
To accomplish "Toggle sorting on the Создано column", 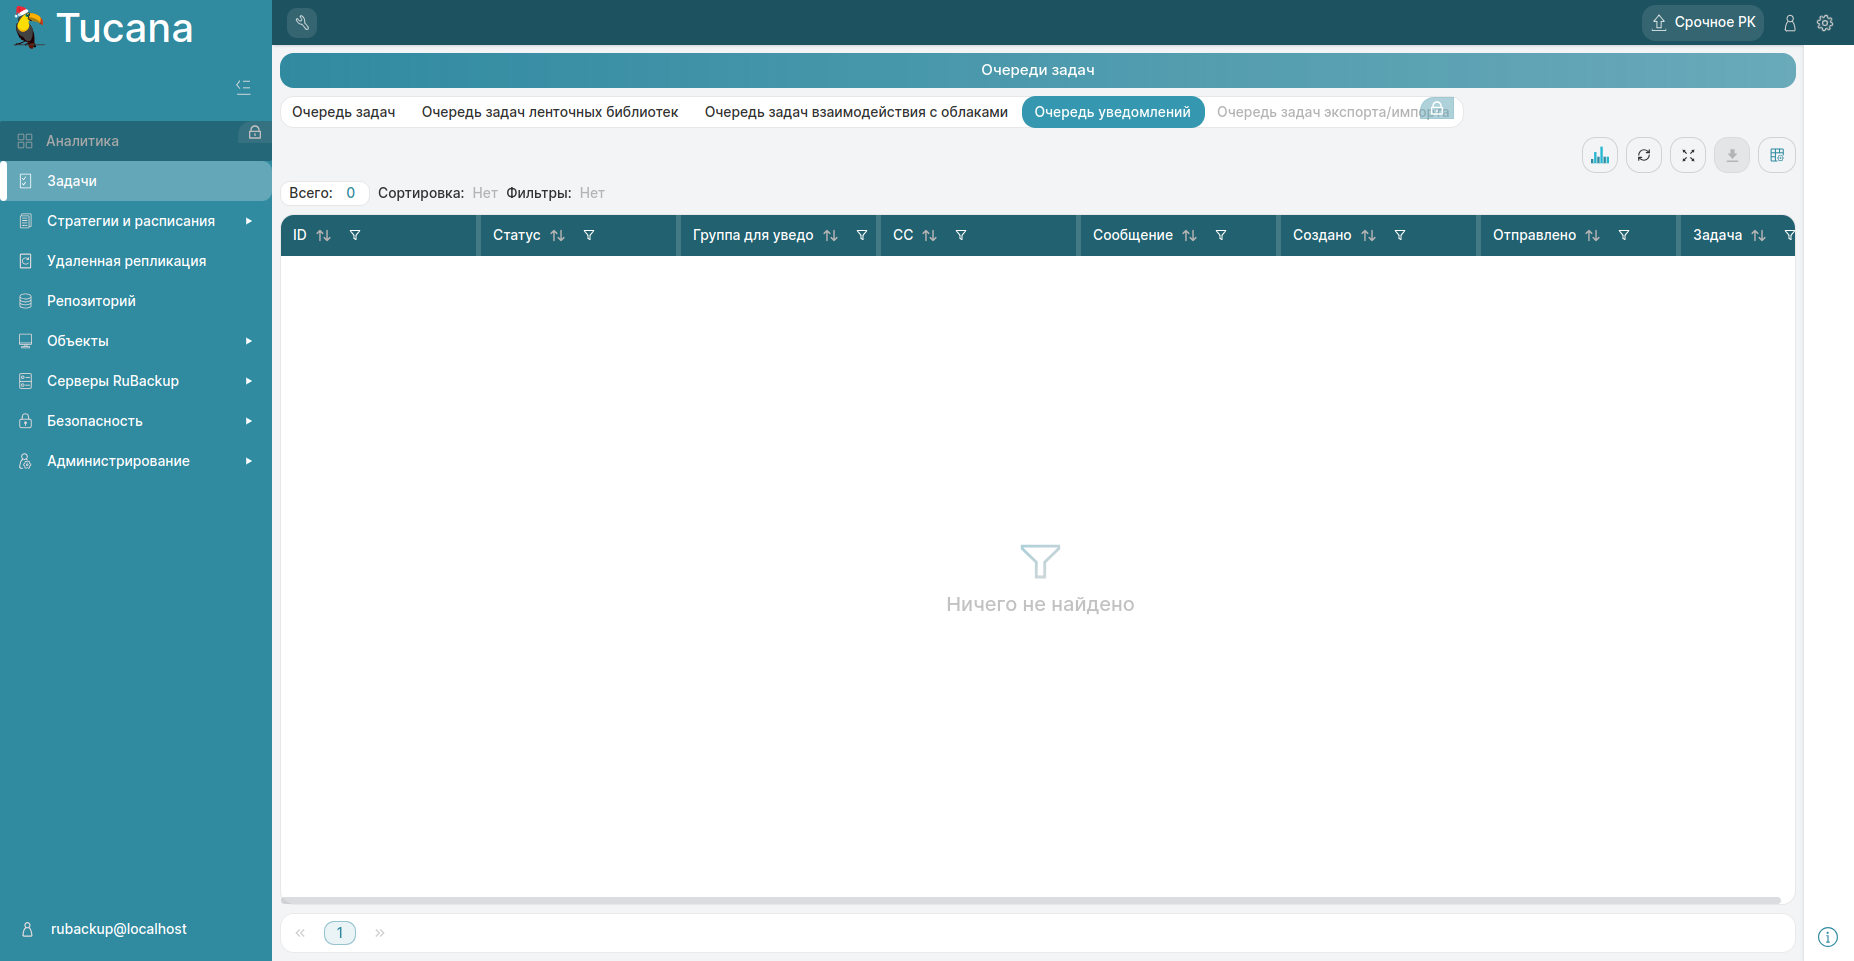I will tap(1369, 236).
